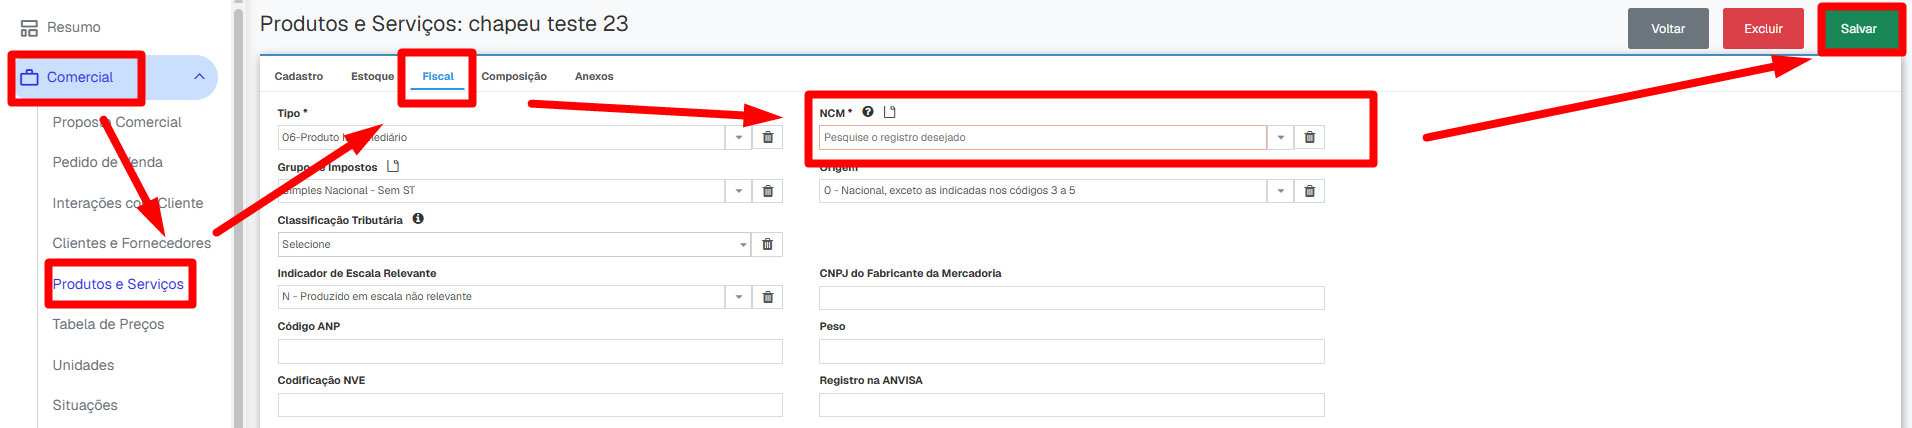This screenshot has height=428, width=1912.
Task: Click the NCM help question mark icon
Action: click(868, 112)
